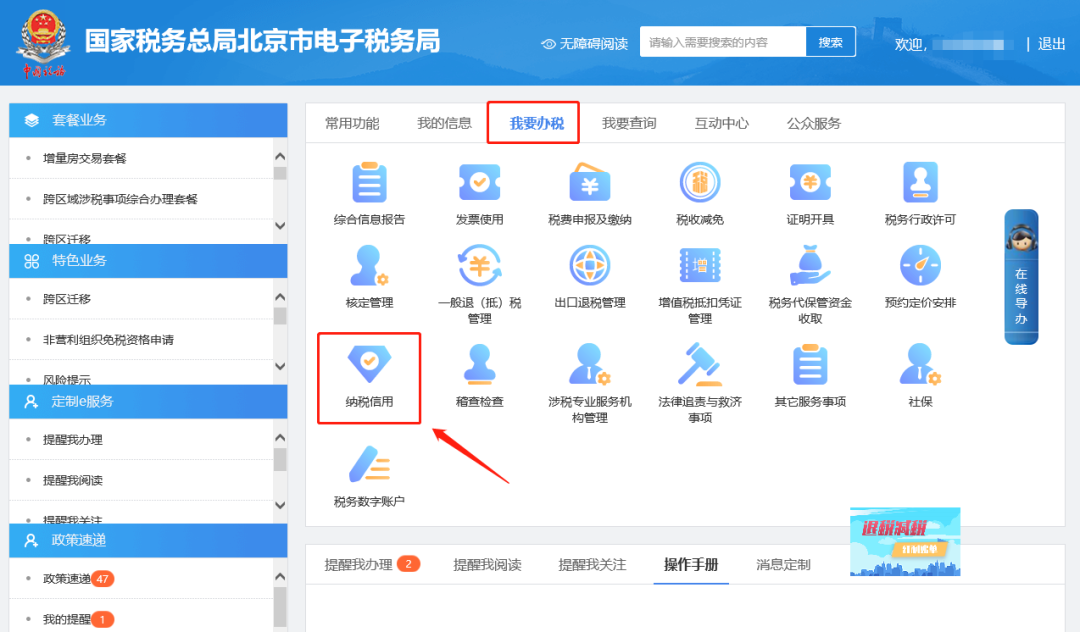The height and width of the screenshot is (632, 1080).
Task: Click scrollbar thumb in 特色业务 panel
Action: coord(280,316)
